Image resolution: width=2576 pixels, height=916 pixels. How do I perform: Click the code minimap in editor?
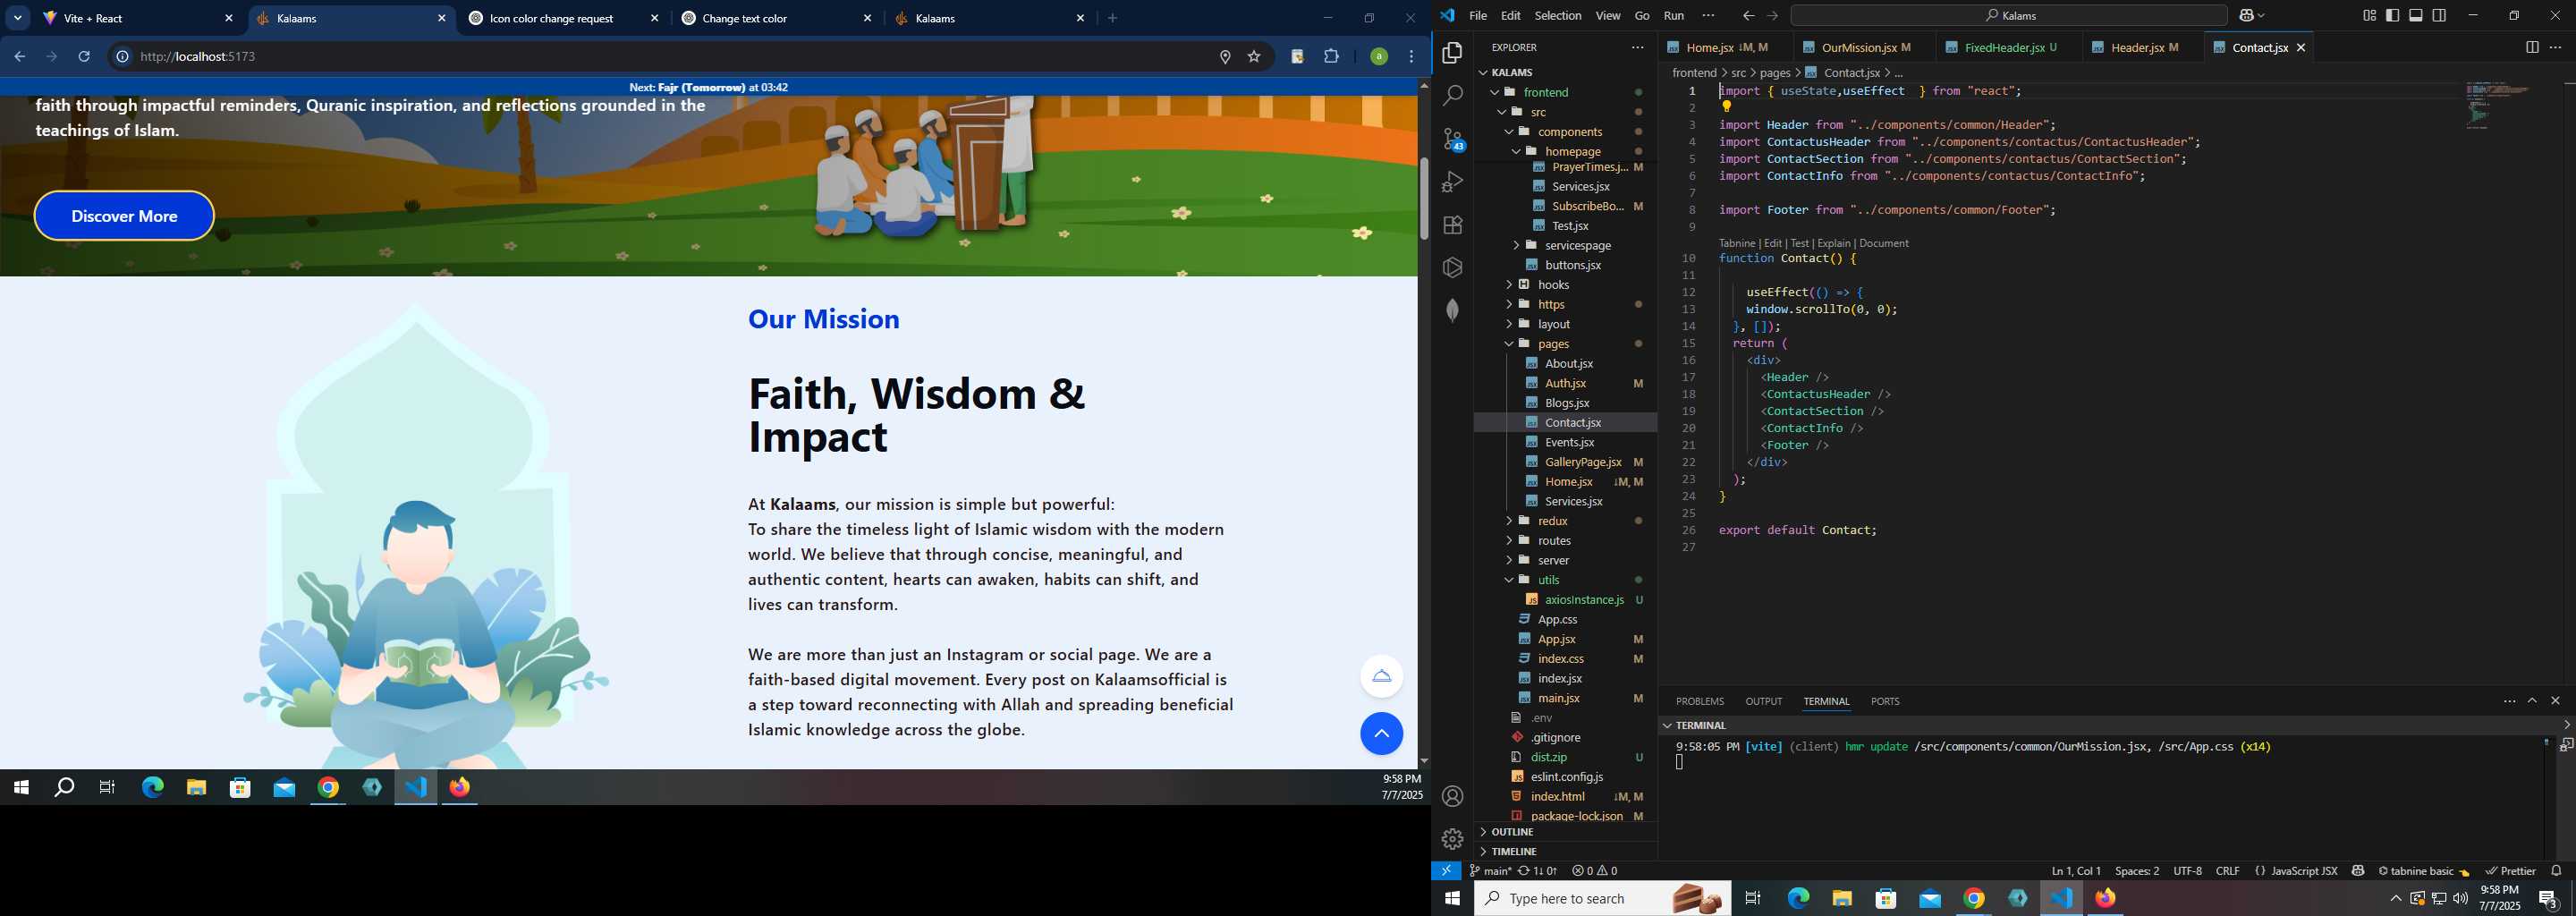coord(2497,106)
